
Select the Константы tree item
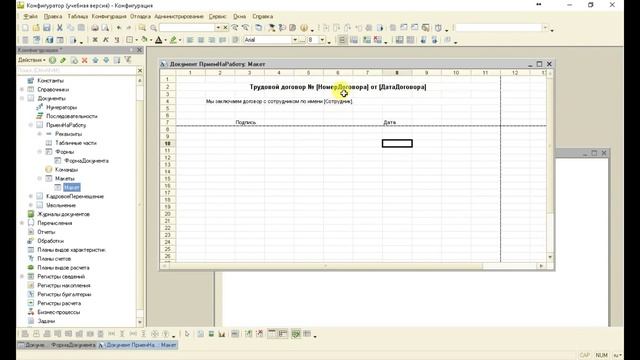[50, 81]
